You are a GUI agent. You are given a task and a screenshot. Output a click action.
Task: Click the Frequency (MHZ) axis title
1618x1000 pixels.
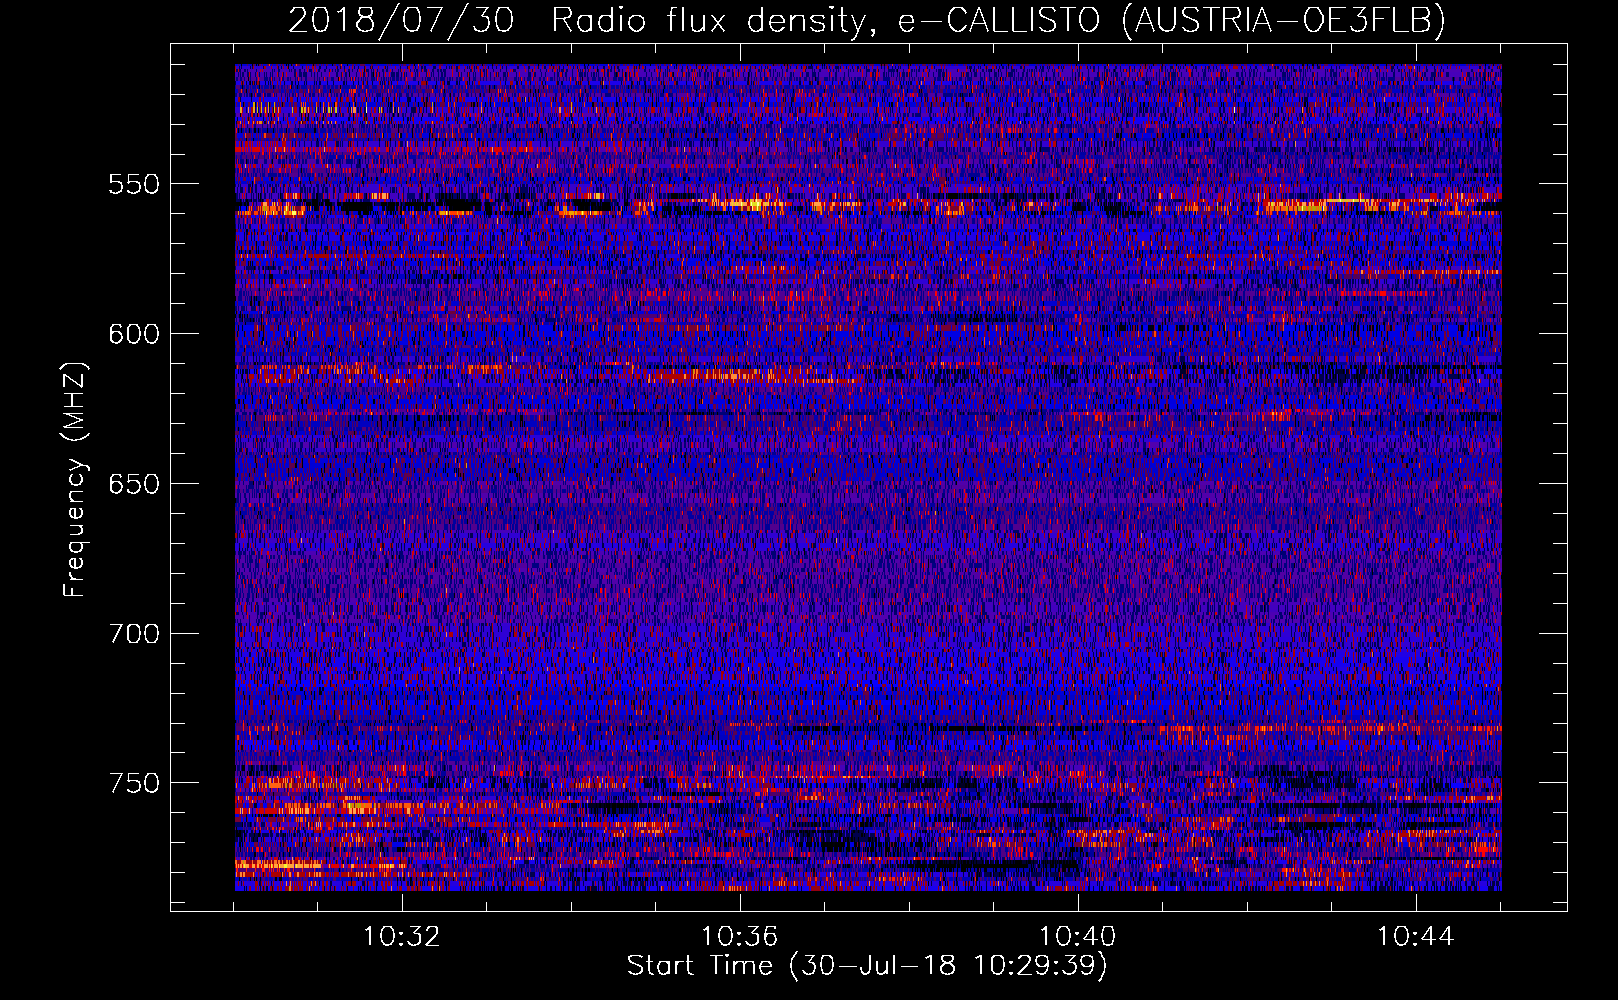coord(75,479)
